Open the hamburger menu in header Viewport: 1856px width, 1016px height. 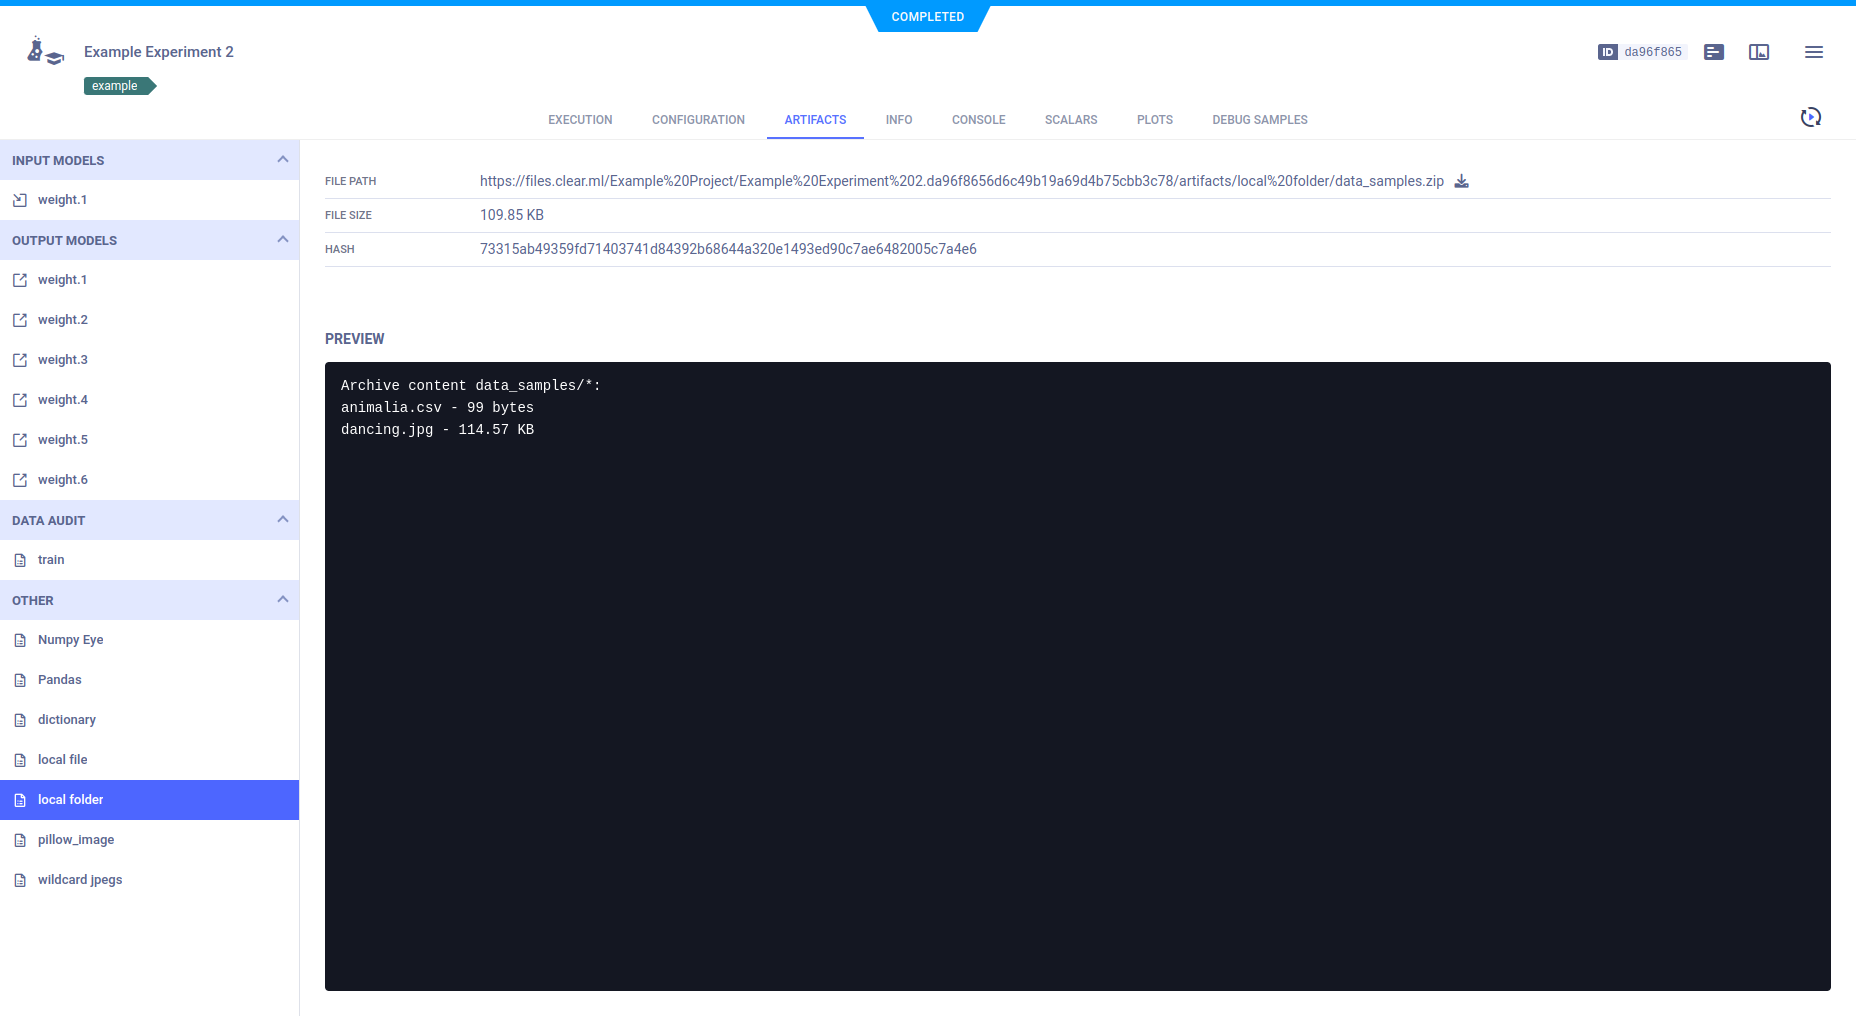click(1813, 52)
